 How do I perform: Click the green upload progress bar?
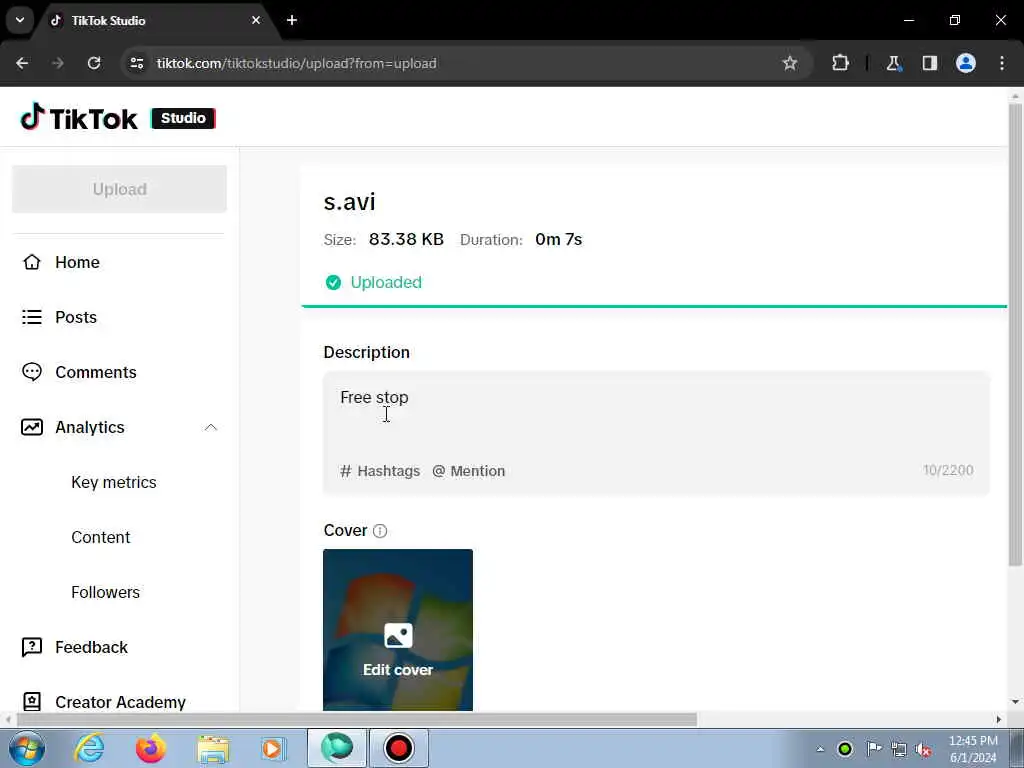click(x=654, y=306)
